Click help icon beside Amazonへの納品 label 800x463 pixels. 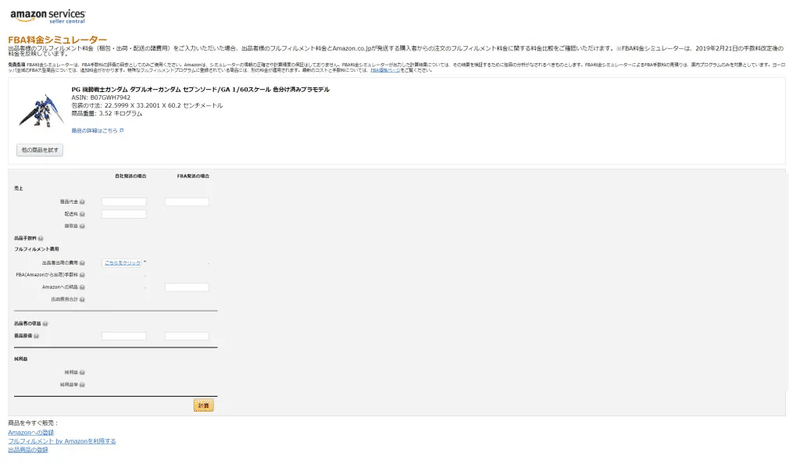[x=82, y=287]
